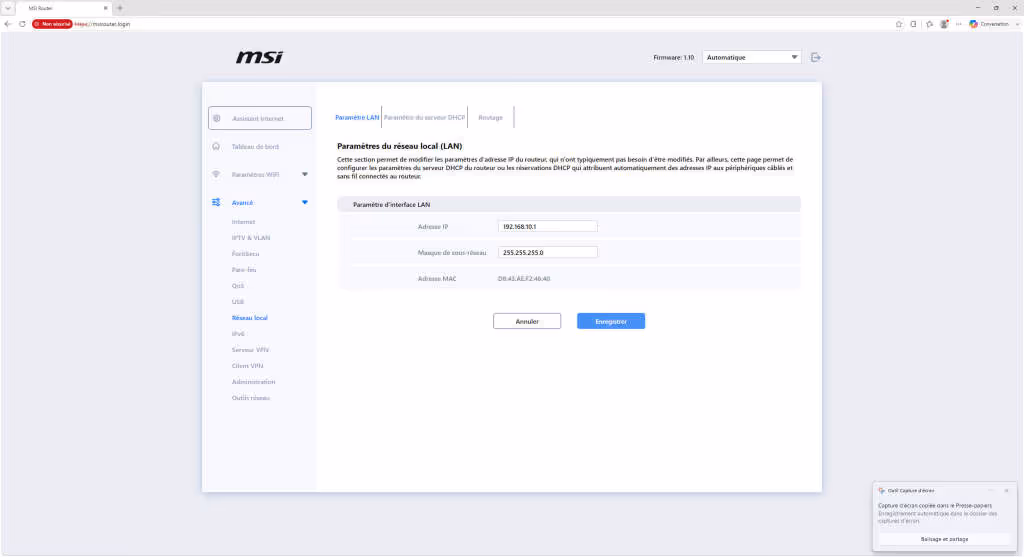Select Serveur VPN from the Avancé menu
This screenshot has width=1024, height=557.
point(250,350)
